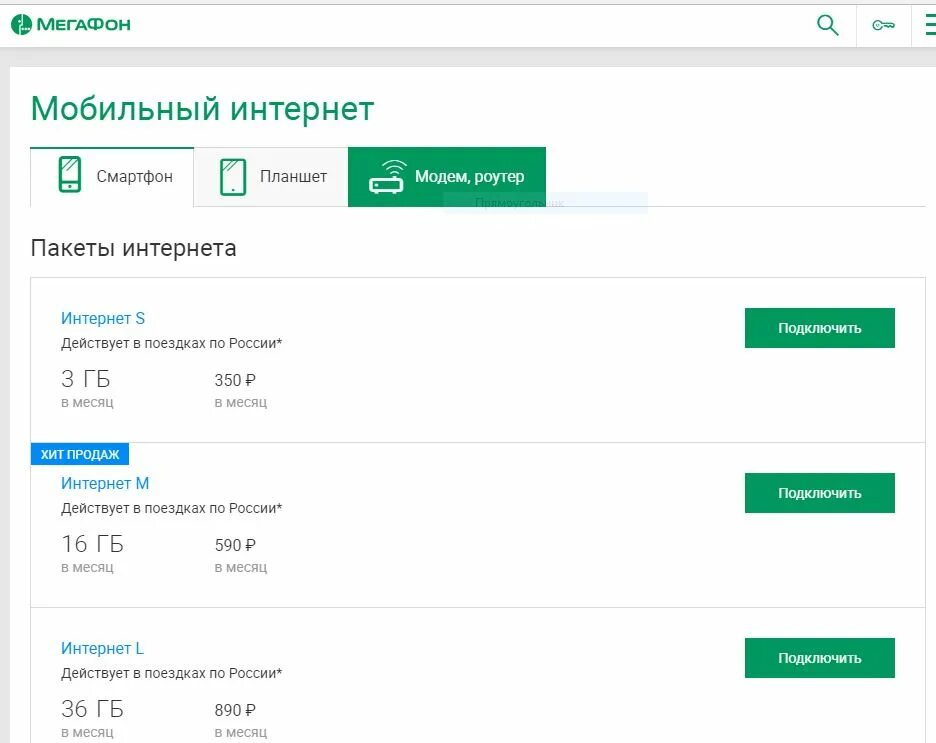Connect the Интернет M package
936x743 pixels.
click(x=820, y=493)
